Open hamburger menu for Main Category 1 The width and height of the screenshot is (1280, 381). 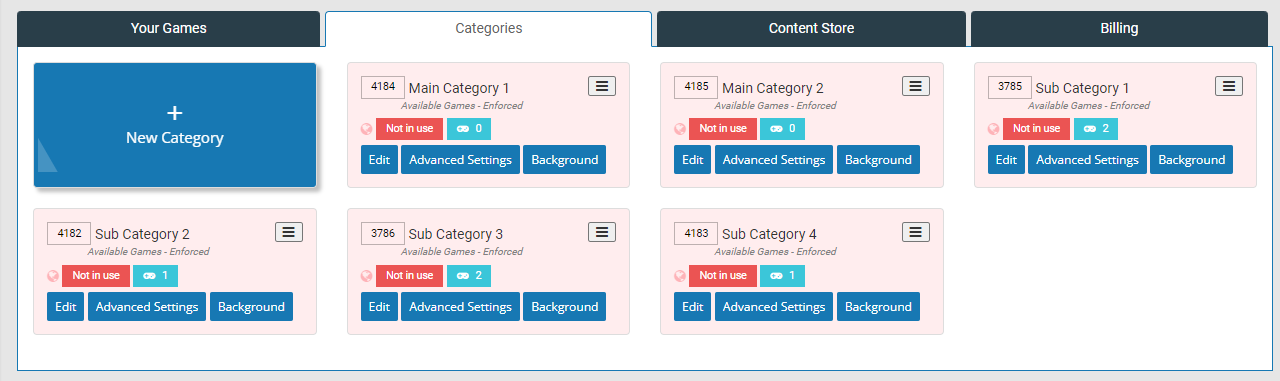coord(602,86)
